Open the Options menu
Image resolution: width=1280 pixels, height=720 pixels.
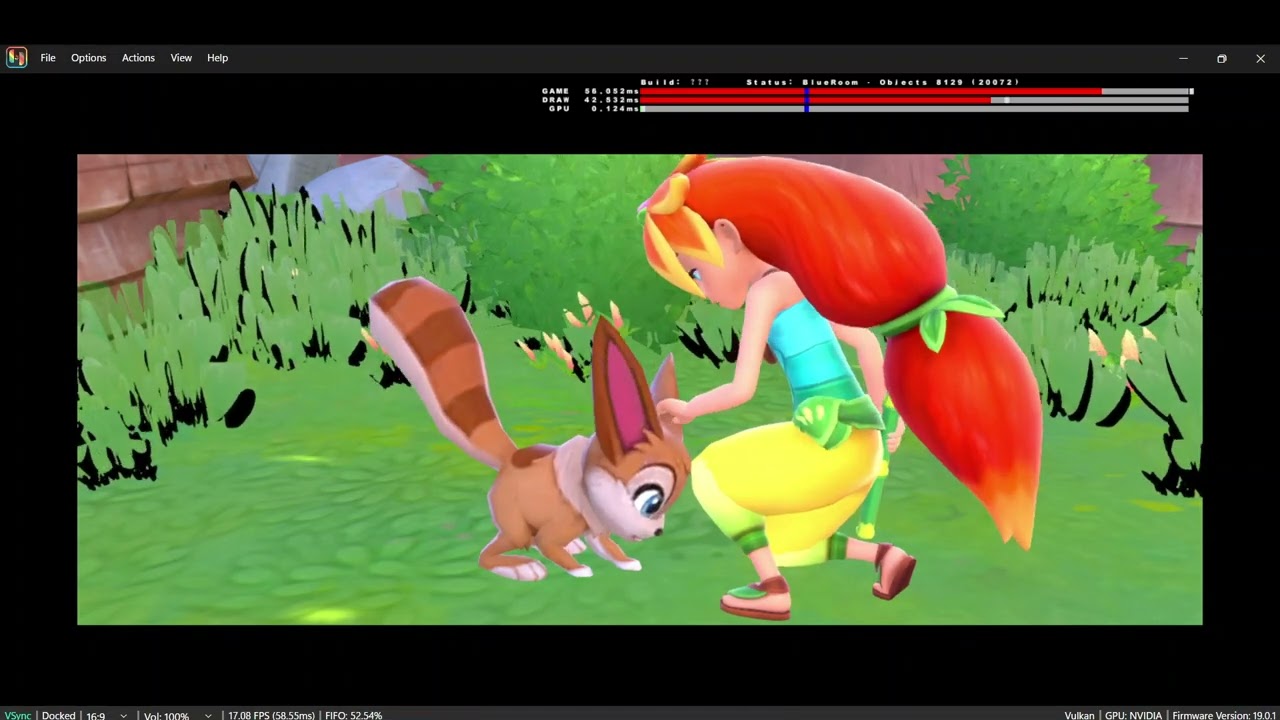[x=88, y=58]
